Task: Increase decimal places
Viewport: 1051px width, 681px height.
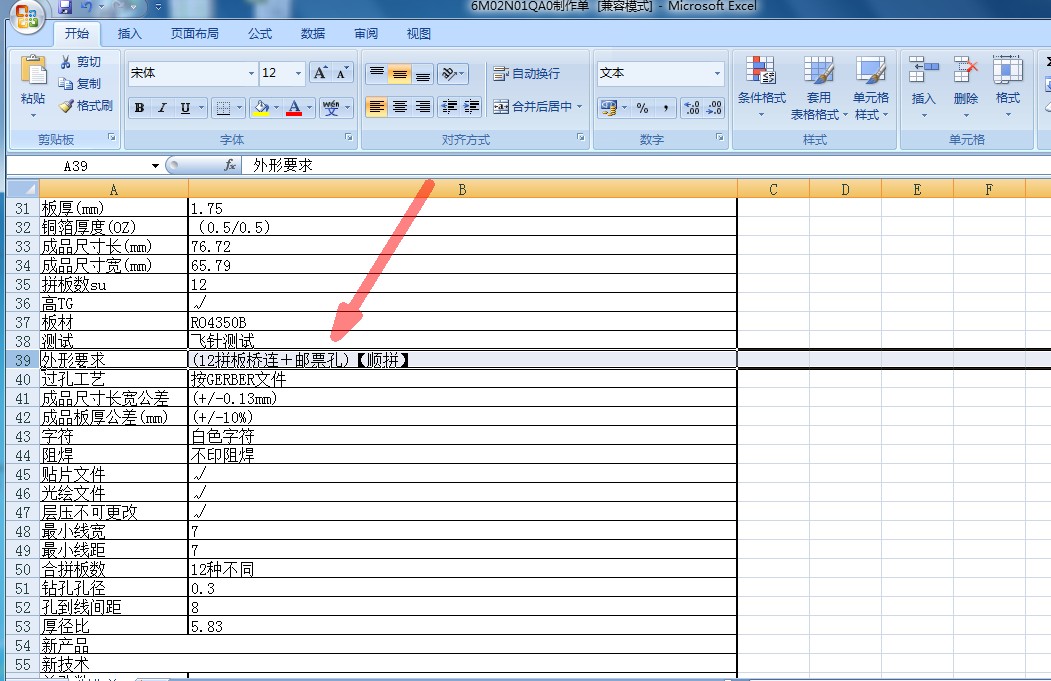Action: click(x=692, y=107)
